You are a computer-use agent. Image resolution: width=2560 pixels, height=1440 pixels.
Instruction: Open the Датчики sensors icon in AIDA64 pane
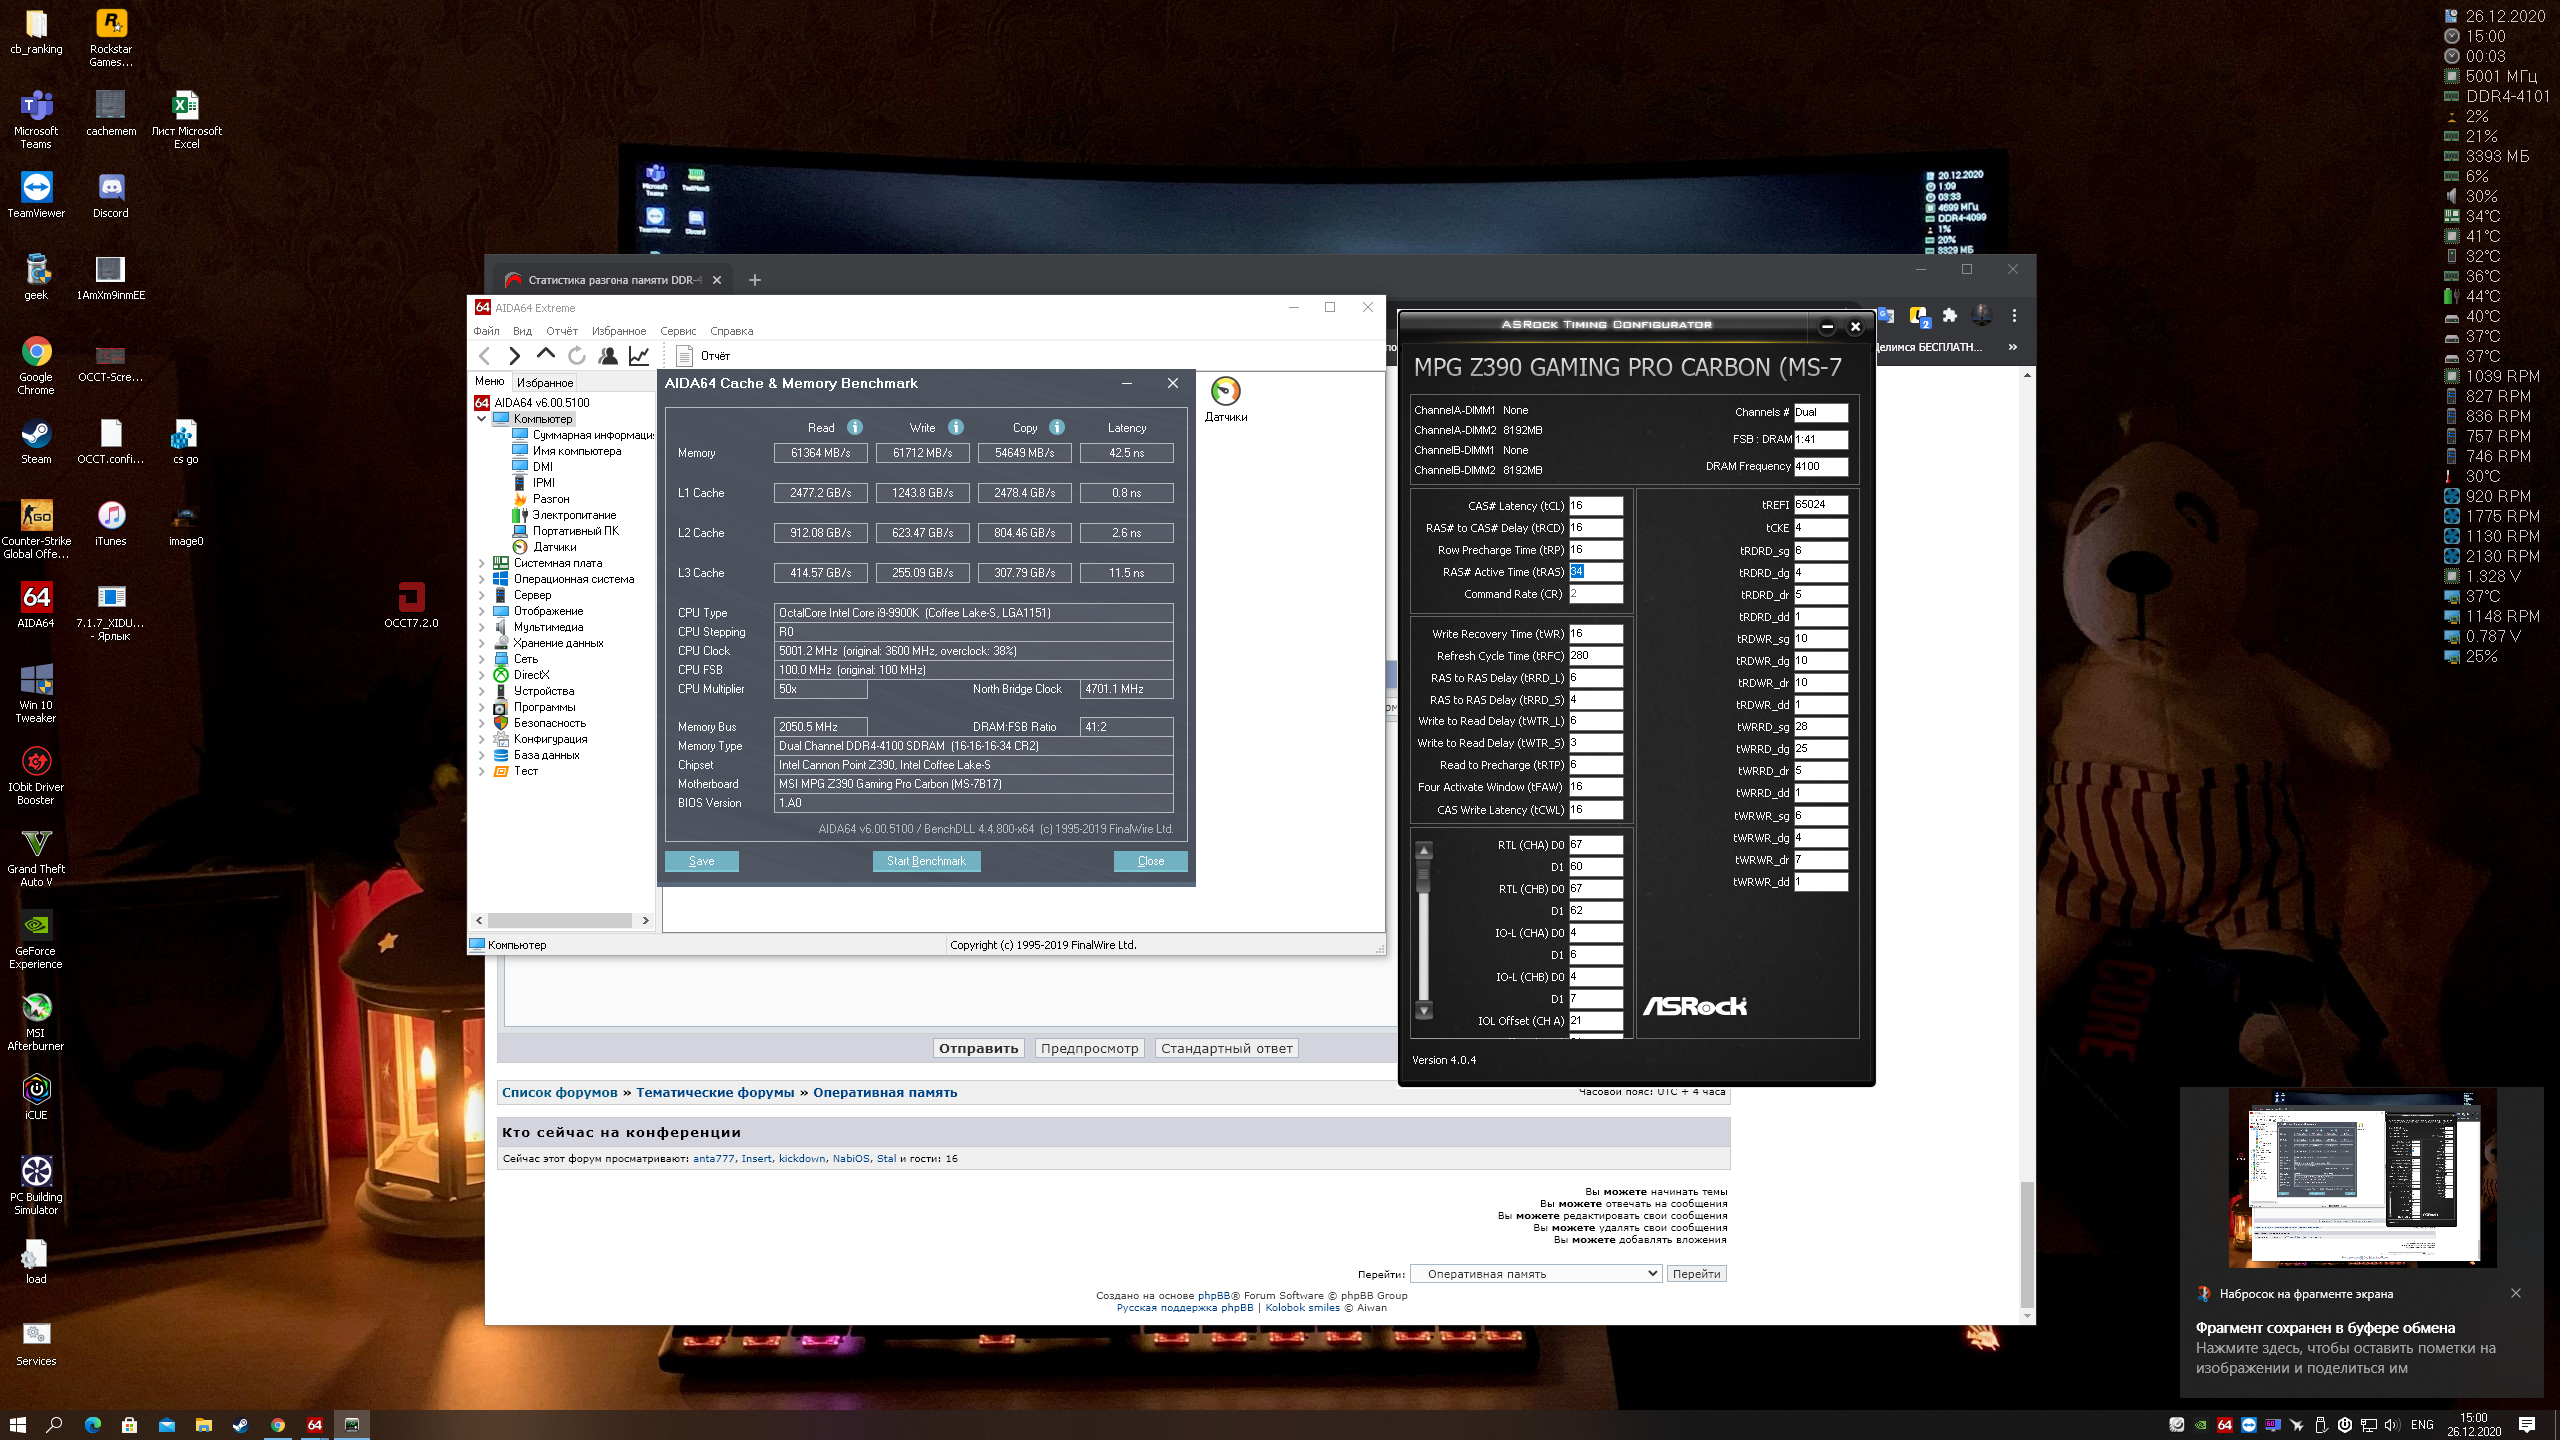click(1225, 399)
